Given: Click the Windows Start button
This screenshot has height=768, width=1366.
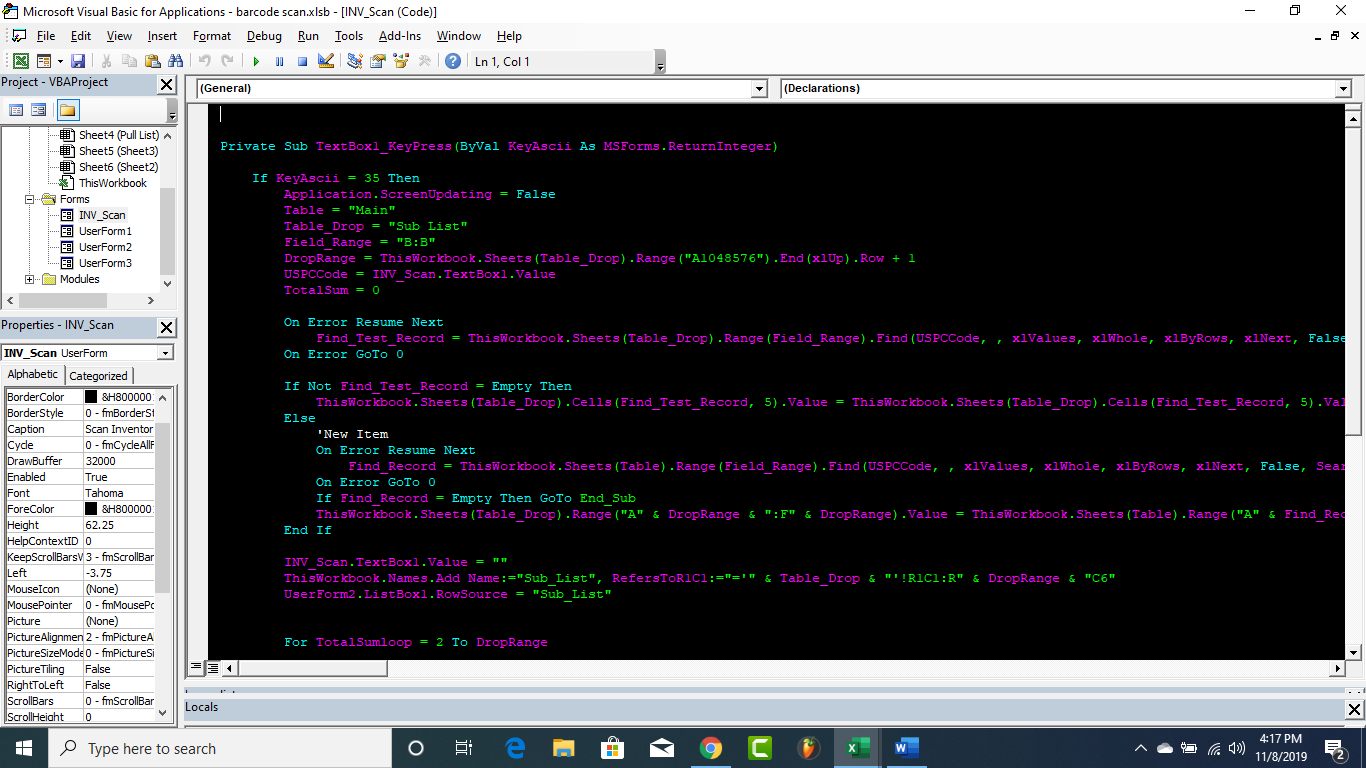Looking at the screenshot, I should 24,748.
